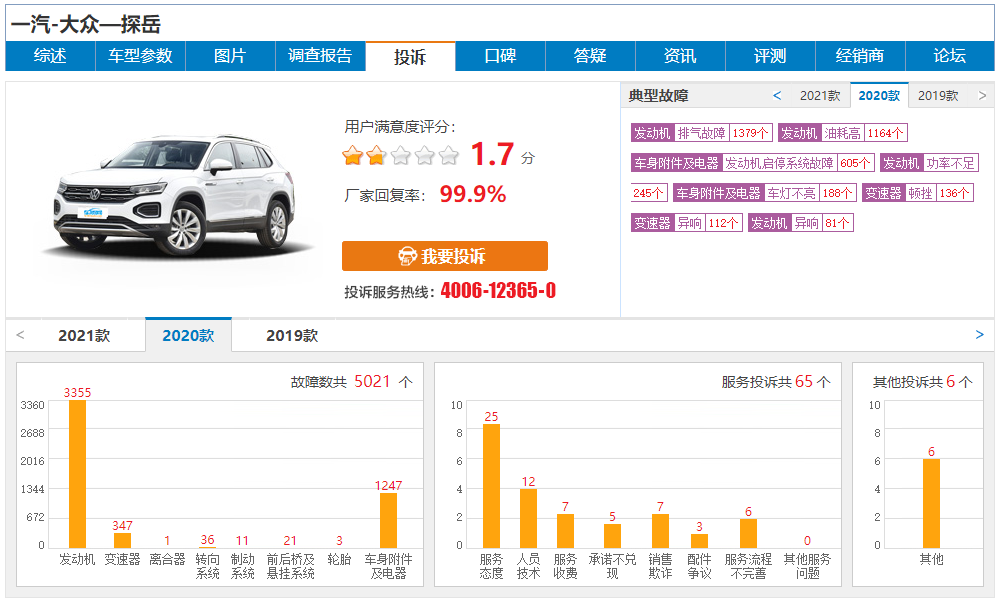Click the 服务态度 25 bar
This screenshot has width=997, height=600.
[492, 486]
